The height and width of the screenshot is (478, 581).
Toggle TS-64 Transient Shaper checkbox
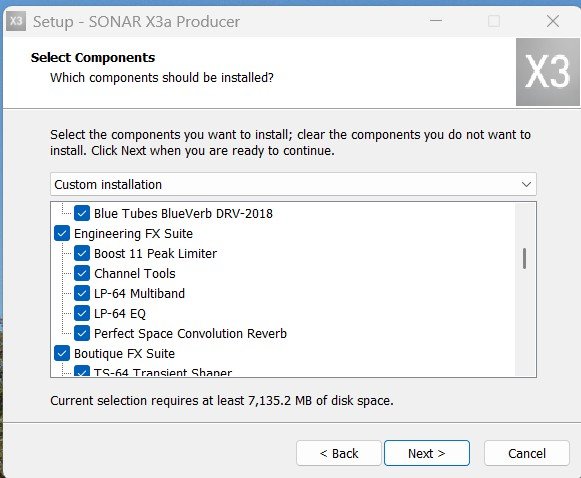(x=82, y=371)
